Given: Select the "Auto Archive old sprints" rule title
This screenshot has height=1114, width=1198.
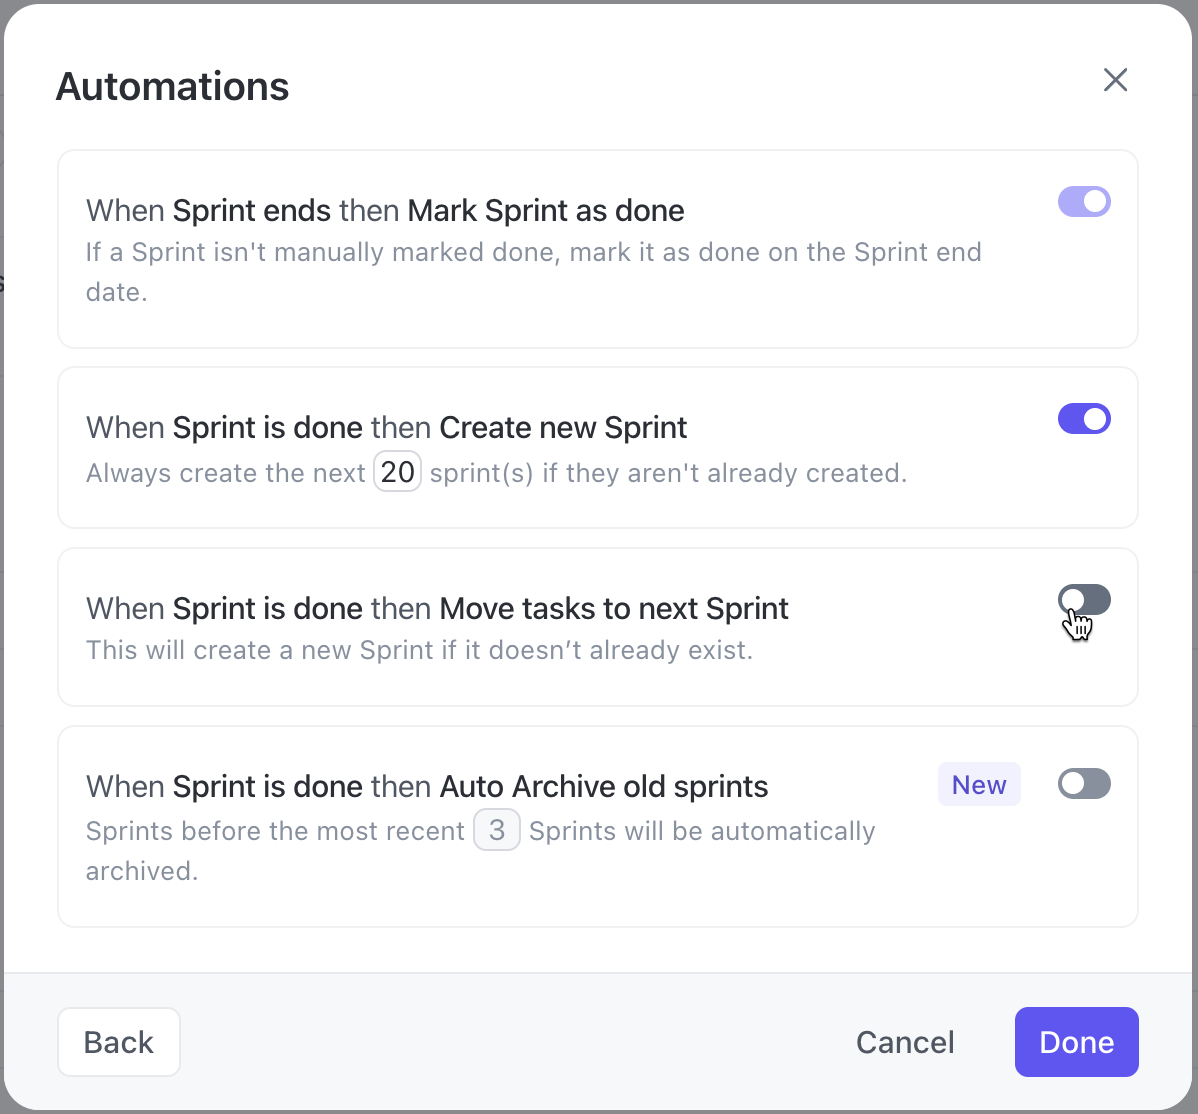Looking at the screenshot, I should click(x=427, y=787).
